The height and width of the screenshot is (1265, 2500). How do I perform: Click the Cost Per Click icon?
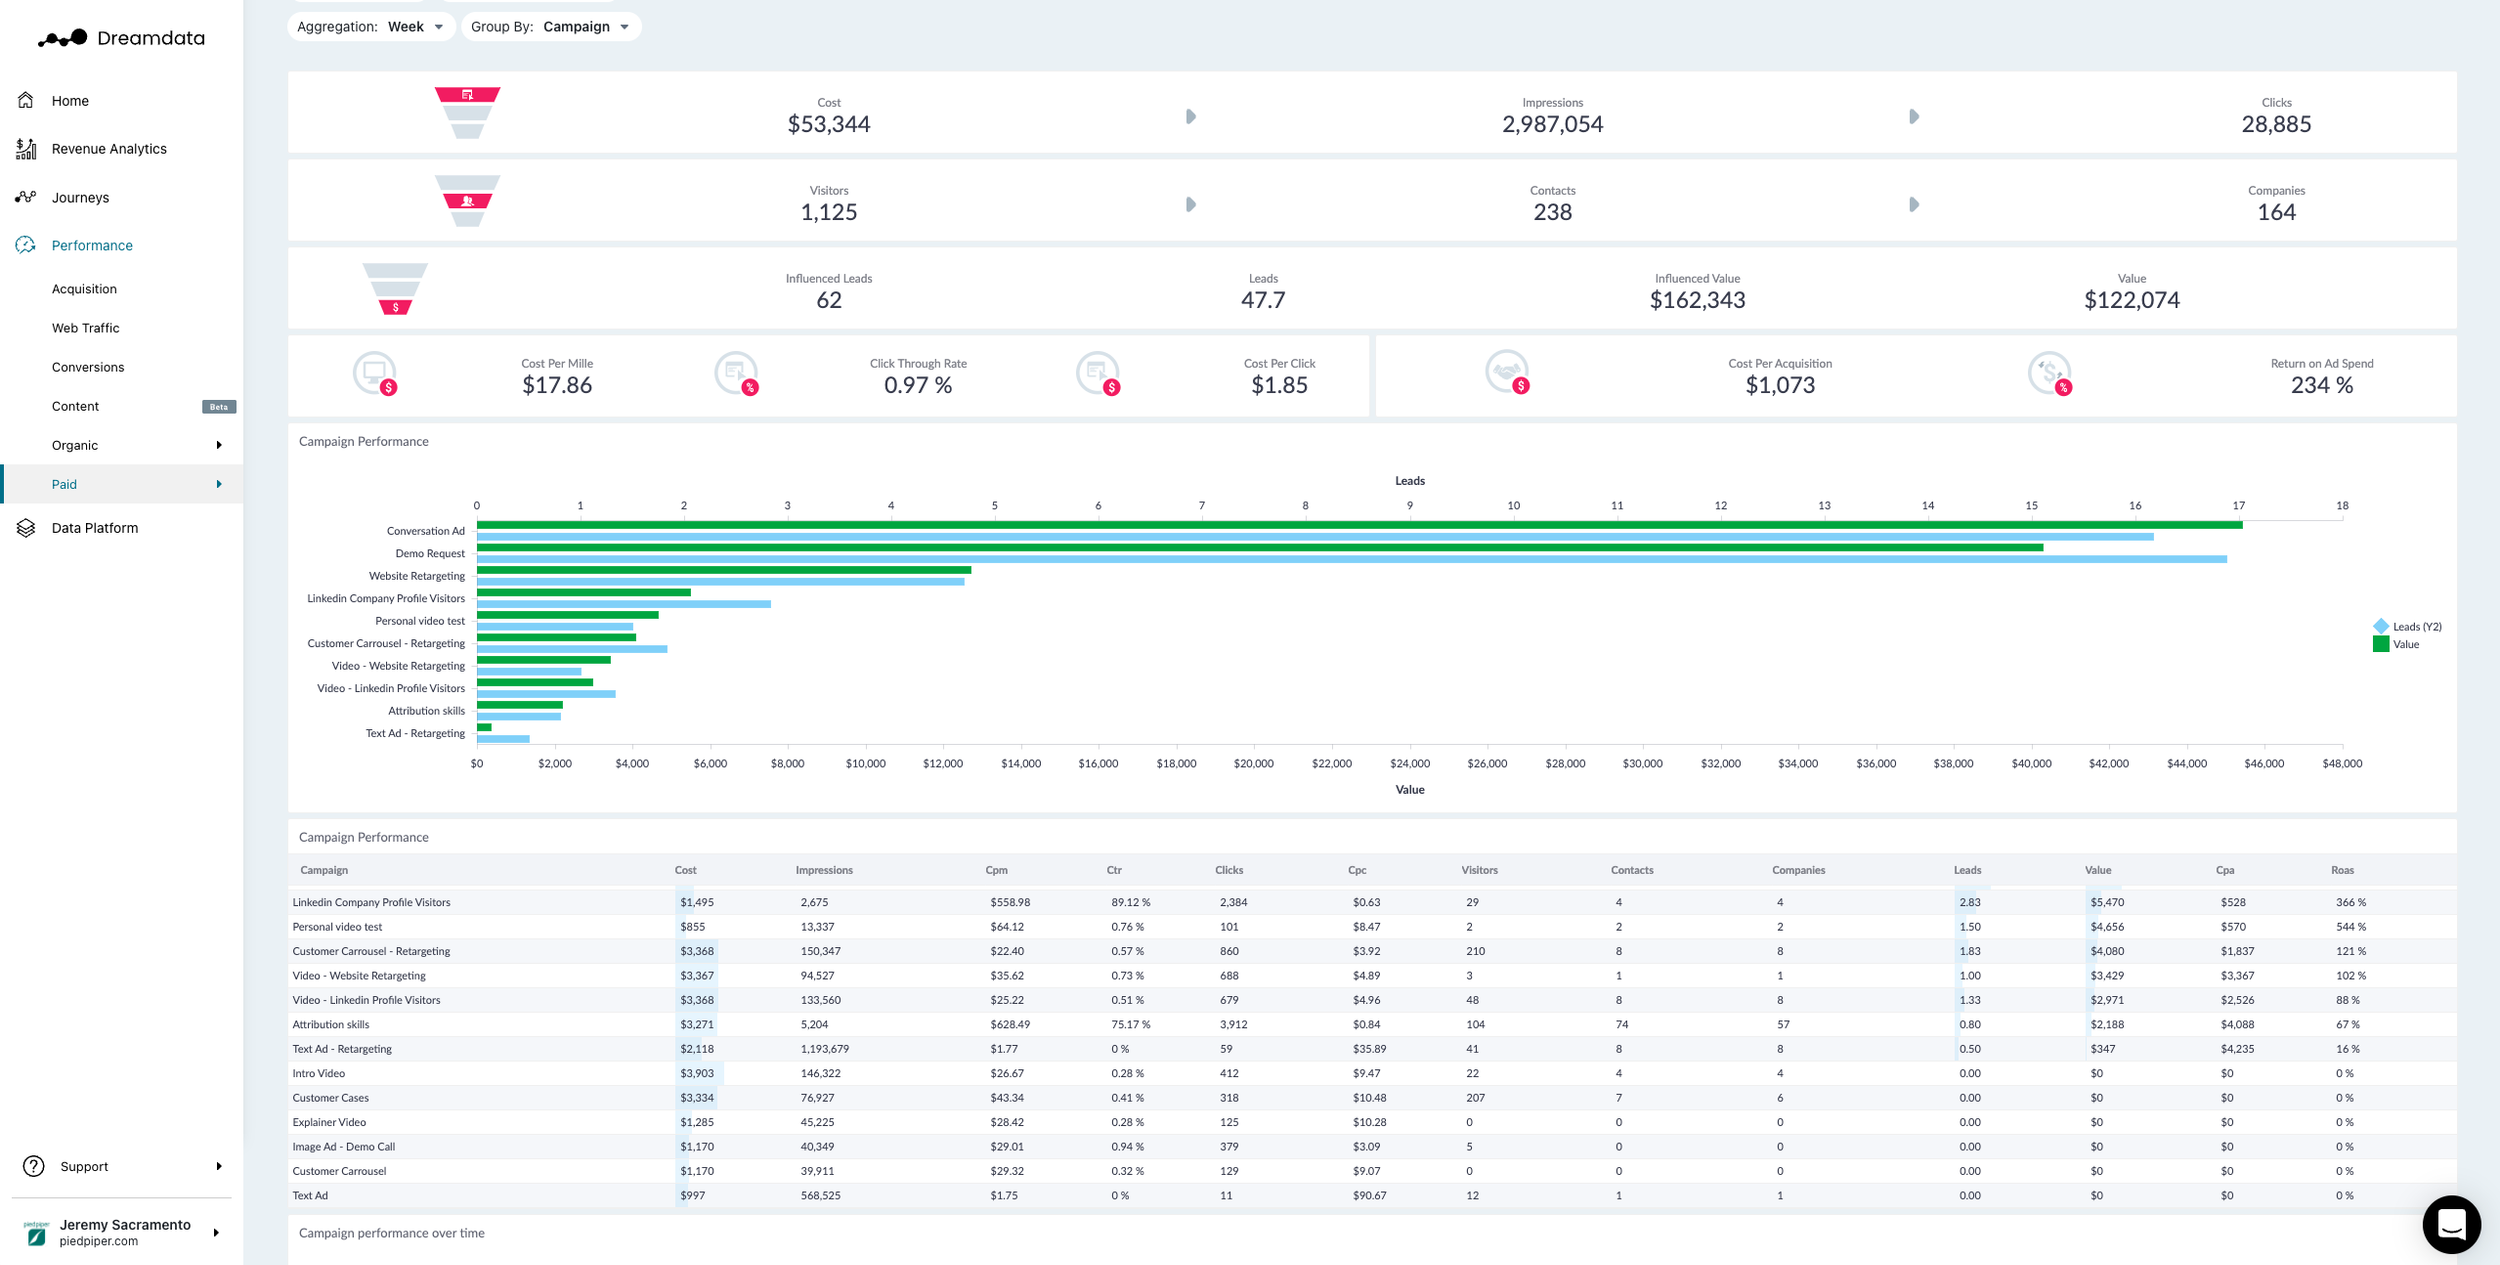point(1098,374)
